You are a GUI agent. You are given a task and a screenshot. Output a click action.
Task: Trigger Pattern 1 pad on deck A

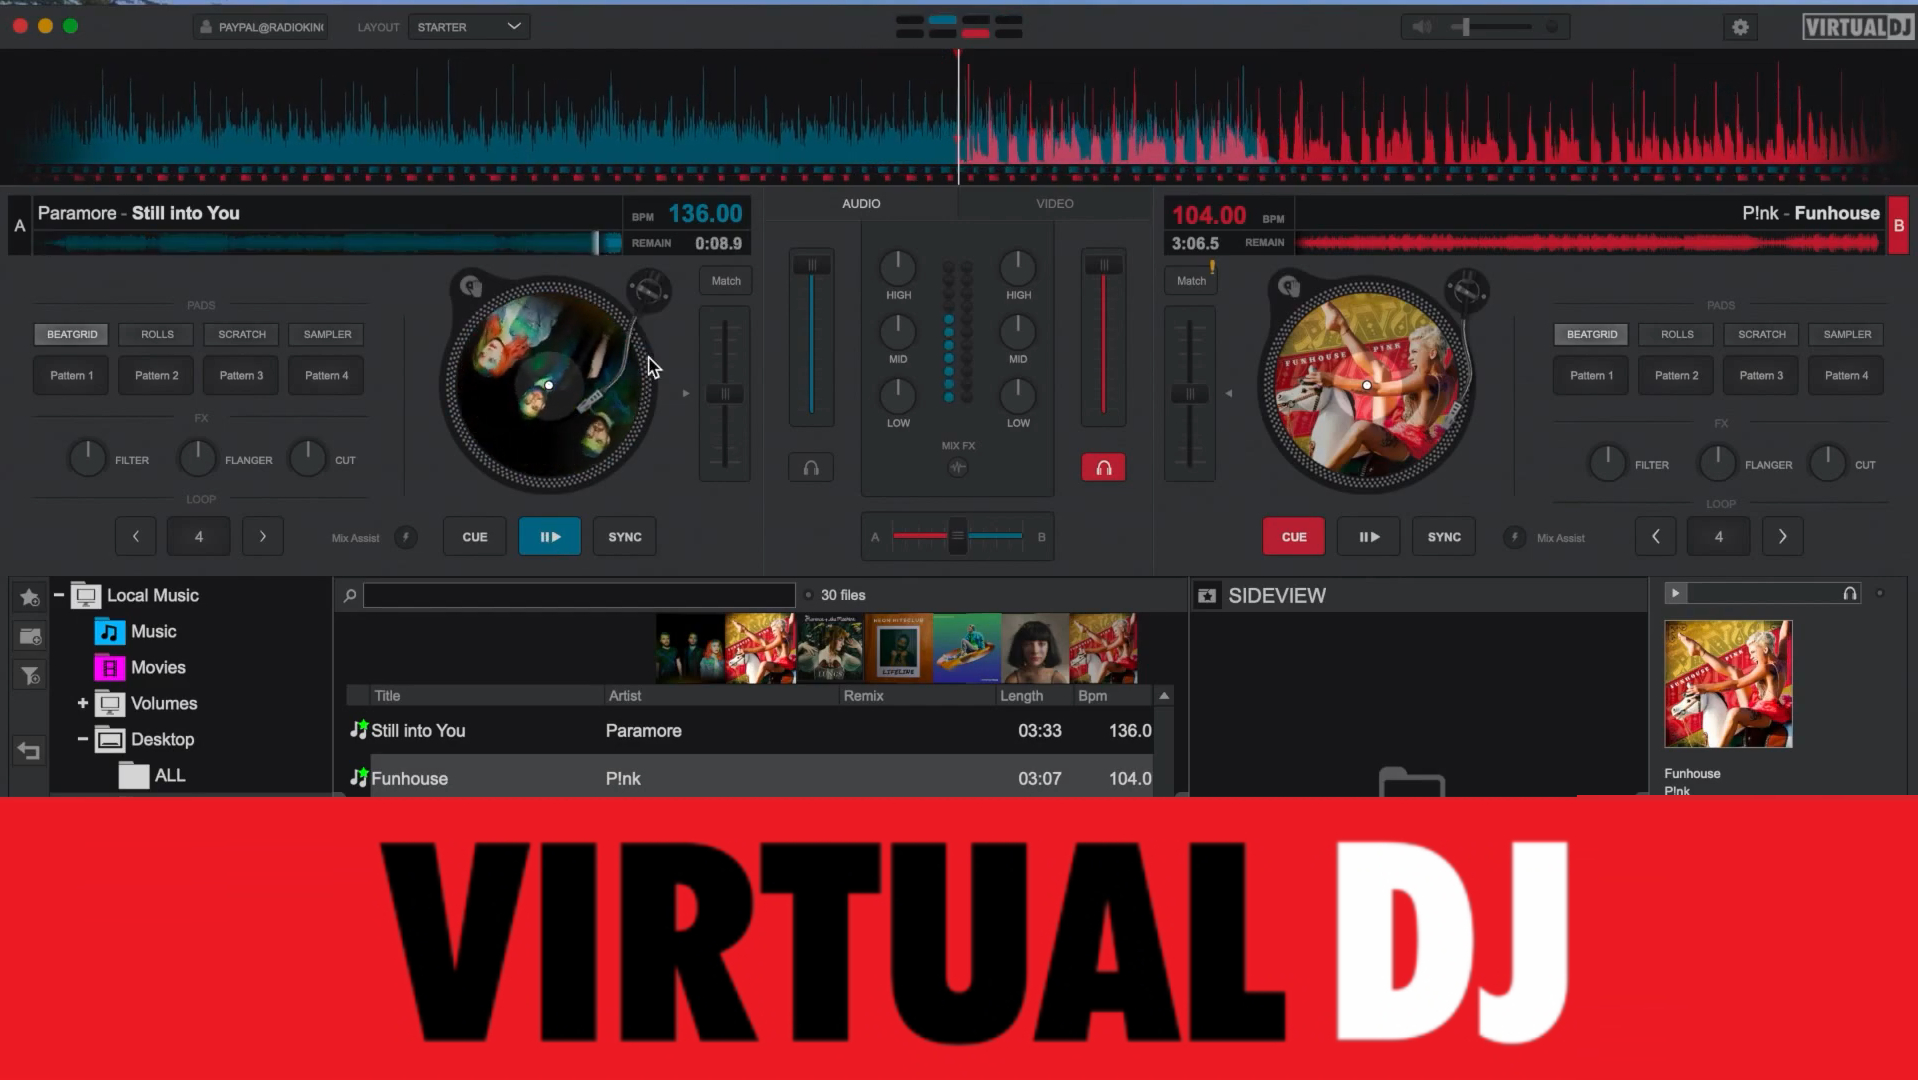(72, 376)
